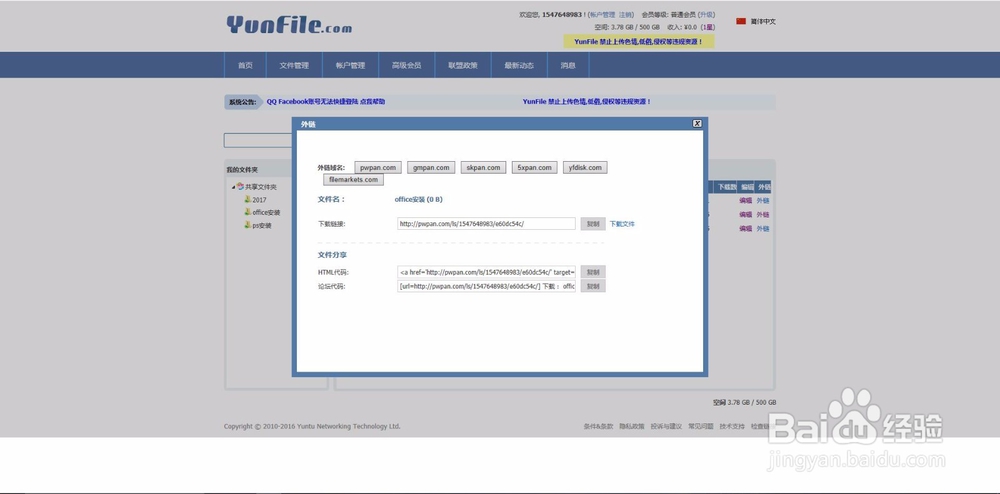1000x494 pixels.
Task: Click the 外链 link in the last file row
Action: [x=763, y=228]
